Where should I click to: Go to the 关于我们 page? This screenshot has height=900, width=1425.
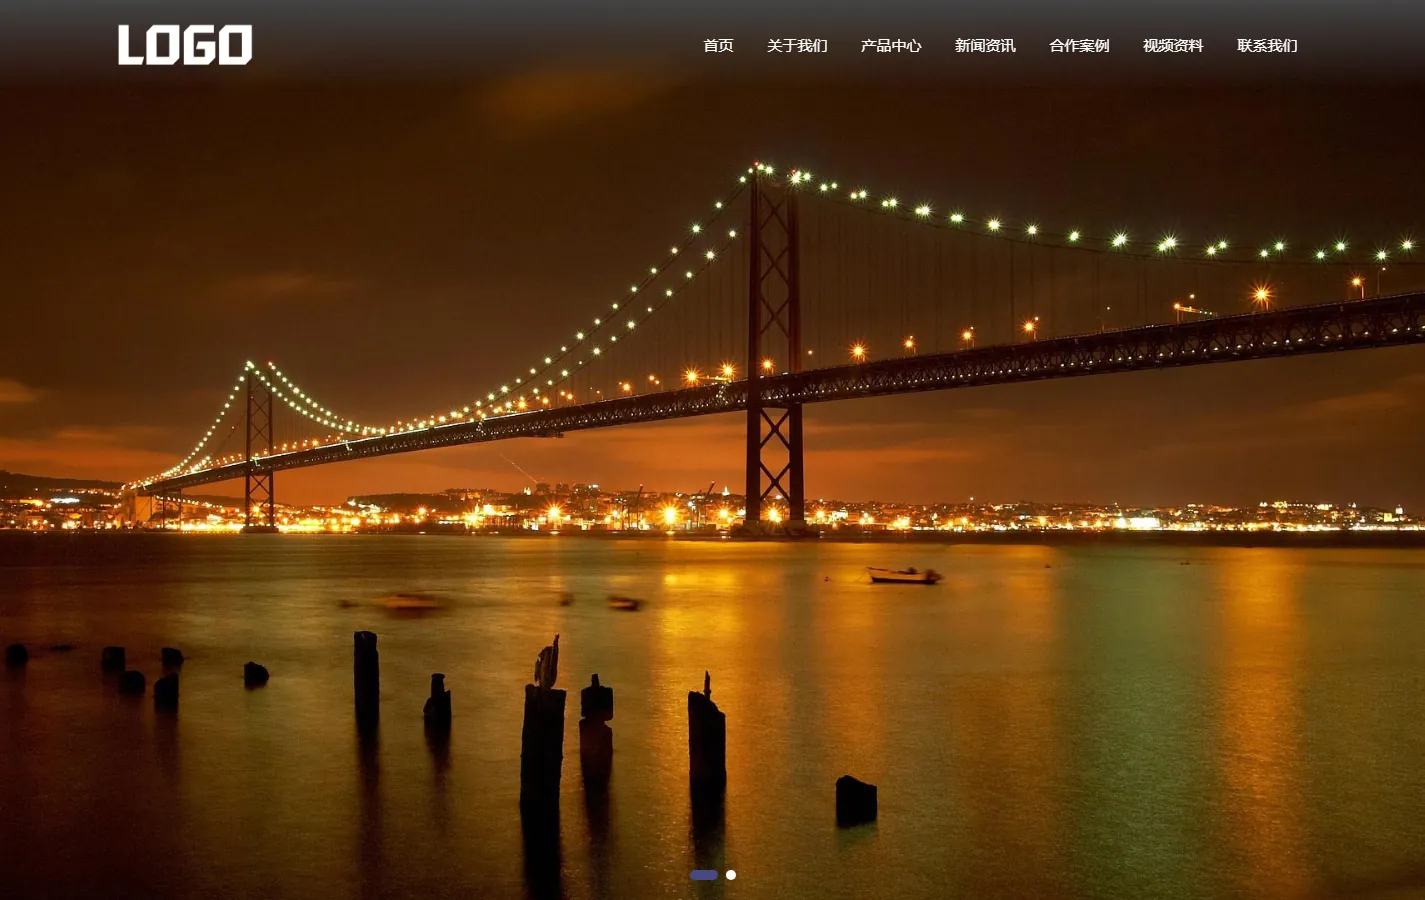[797, 46]
